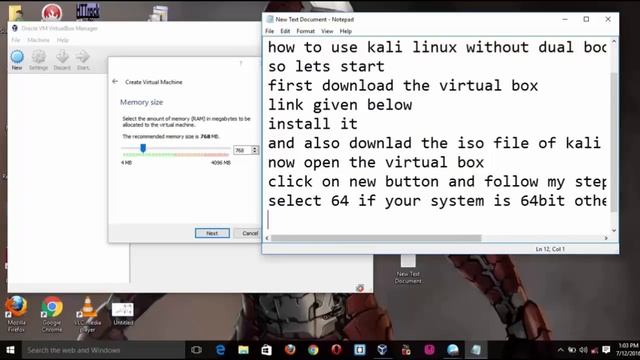Switch to VirtualBox cube icon on taskbar
The height and width of the screenshot is (360, 640).
pyautogui.click(x=382, y=350)
